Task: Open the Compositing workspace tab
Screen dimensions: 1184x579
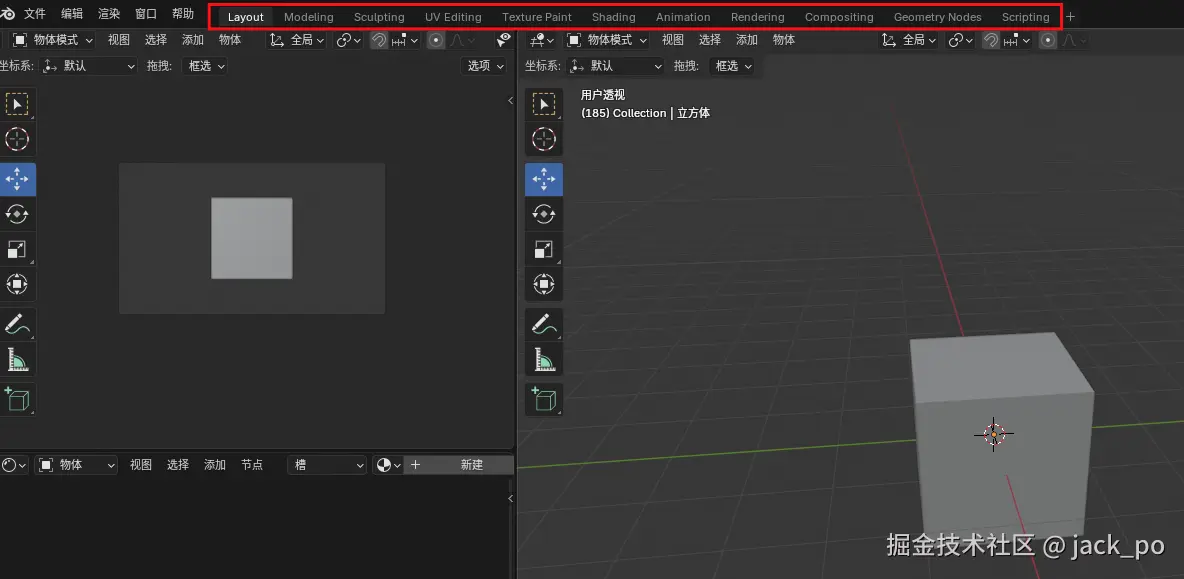Action: click(x=839, y=17)
